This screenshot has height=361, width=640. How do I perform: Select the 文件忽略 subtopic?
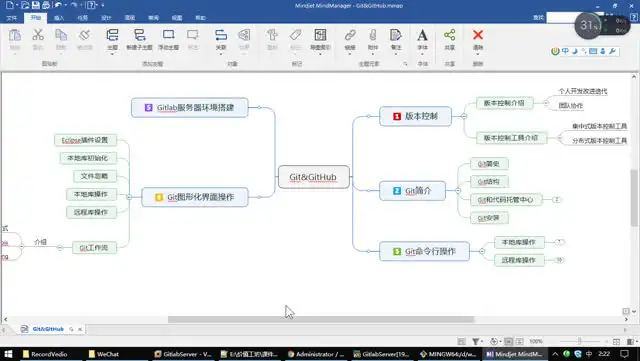[95, 176]
